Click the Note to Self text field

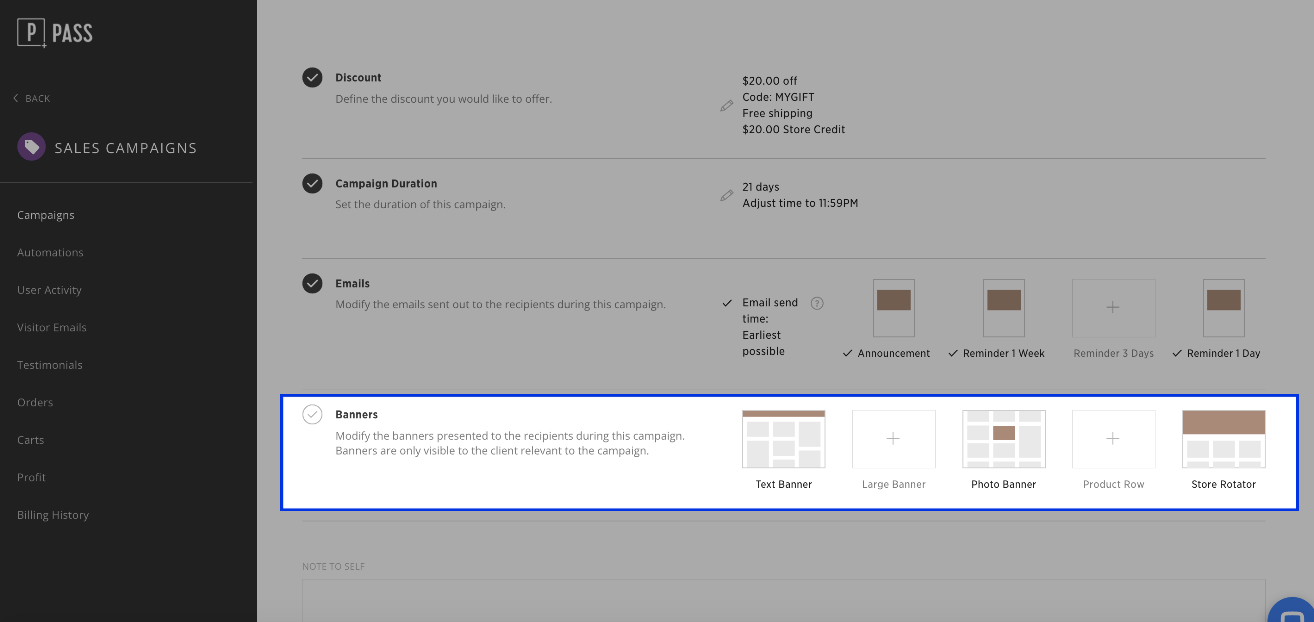click(x=783, y=598)
